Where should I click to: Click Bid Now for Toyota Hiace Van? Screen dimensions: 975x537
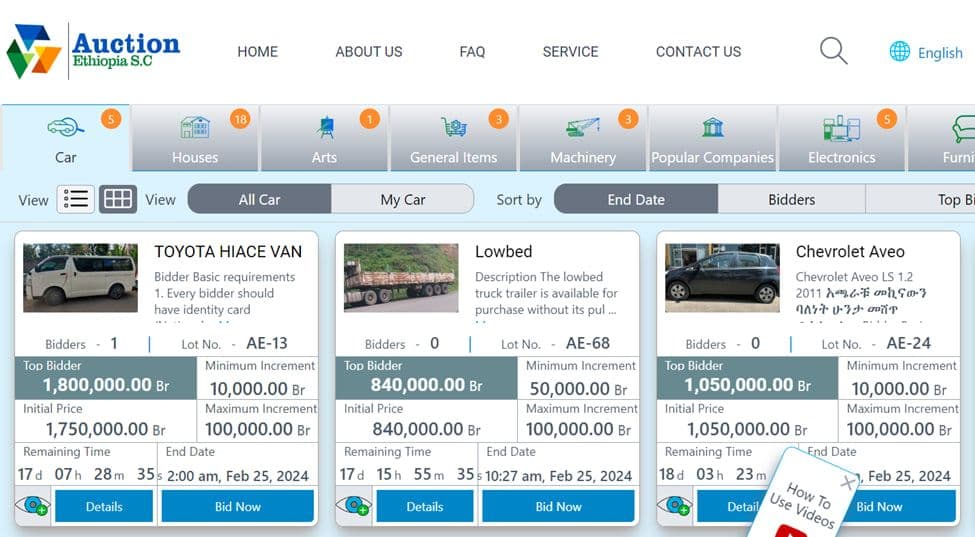[x=238, y=507]
